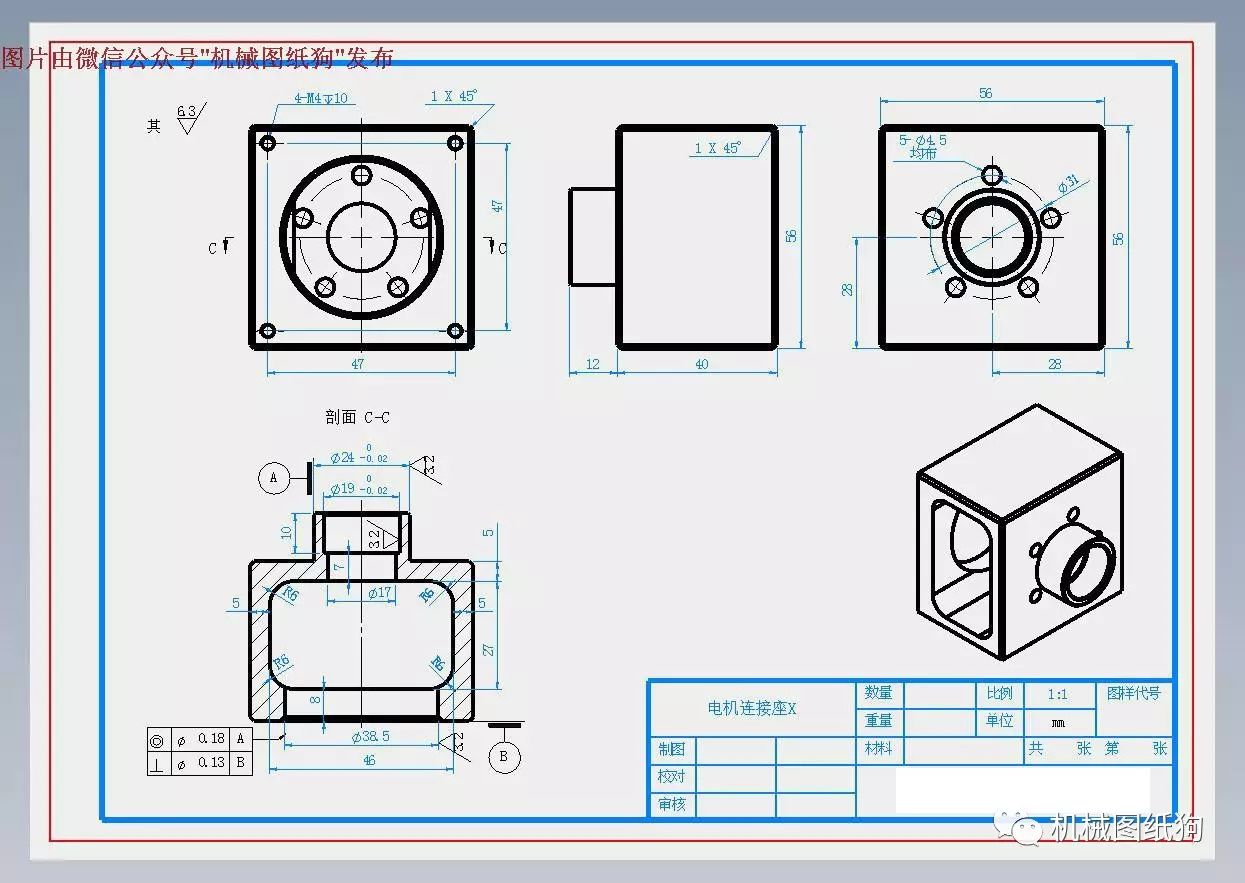Click the '5-Φ4.5 均布' hole pattern note
Viewport: 1245px width, 883px height.
923,147
